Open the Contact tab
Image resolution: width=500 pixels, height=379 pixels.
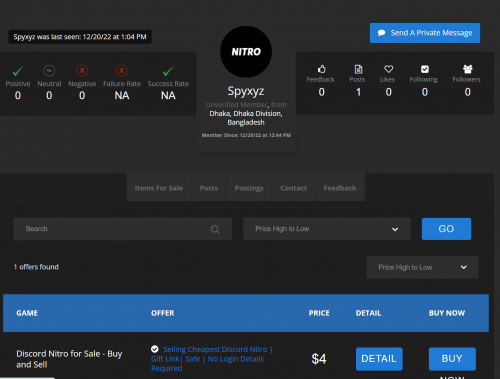[293, 188]
